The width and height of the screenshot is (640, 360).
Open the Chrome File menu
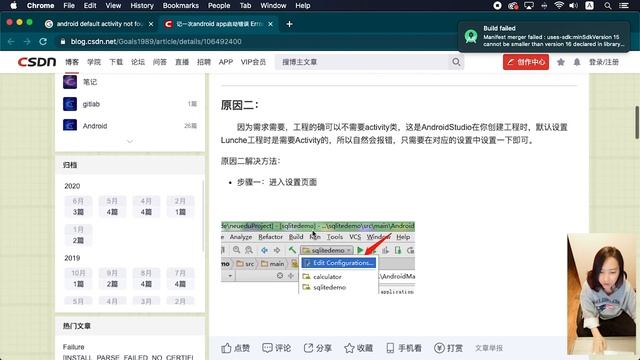tap(69, 5)
